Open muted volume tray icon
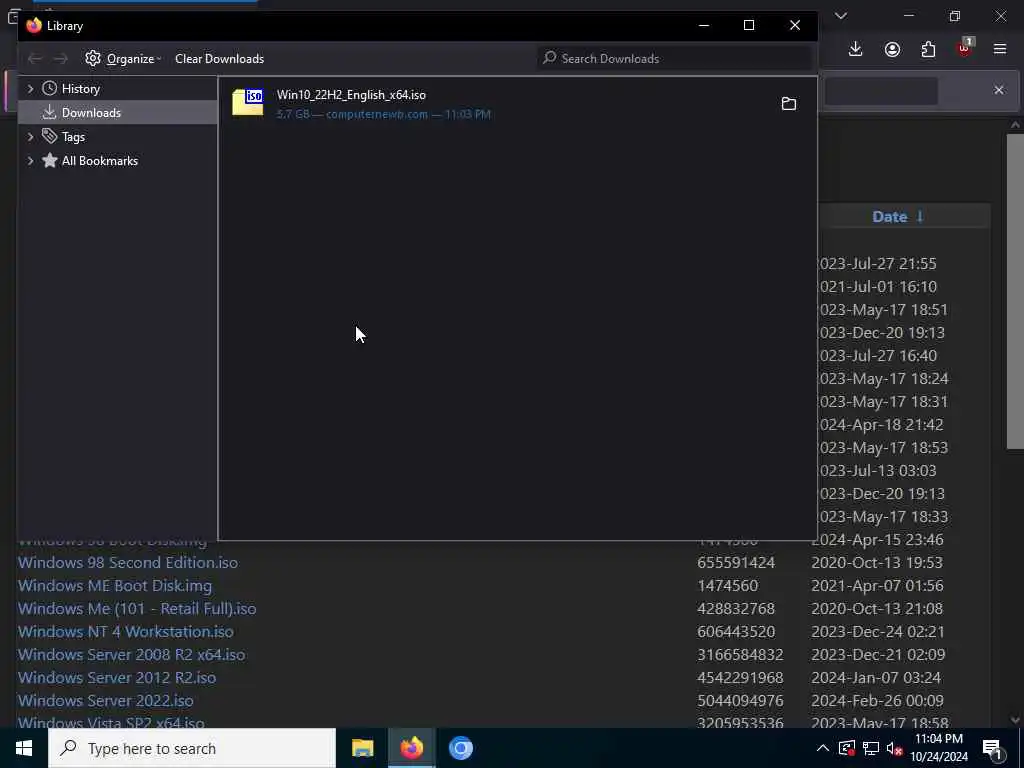 894,748
